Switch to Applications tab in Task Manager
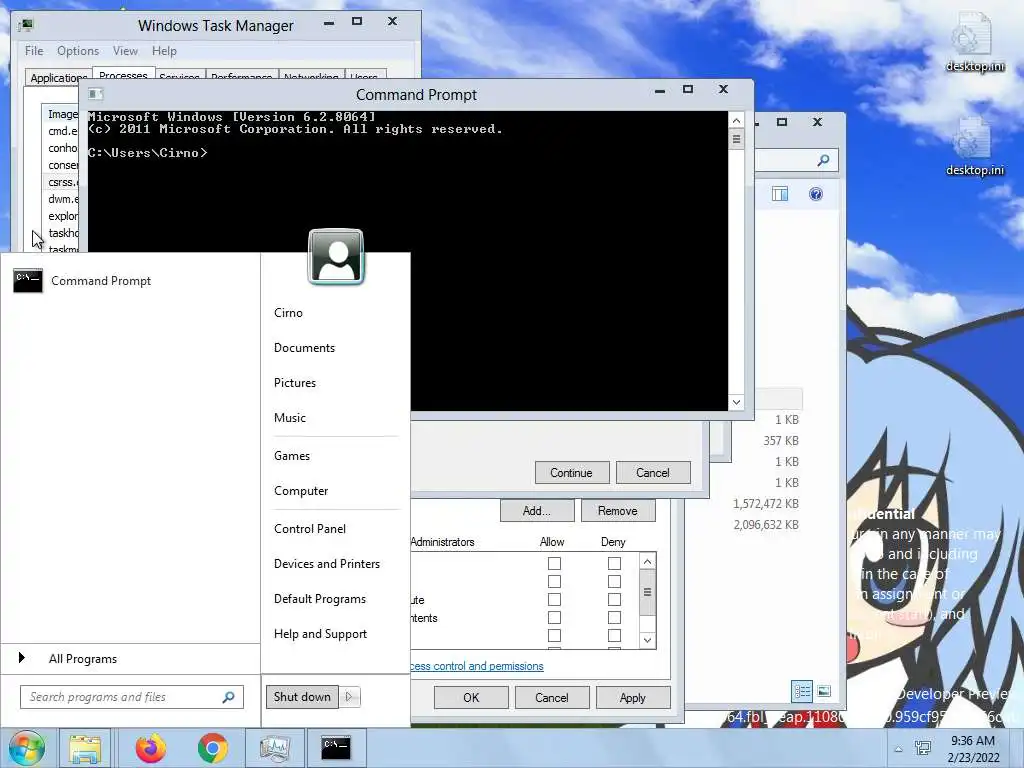1024x768 pixels. click(x=58, y=77)
